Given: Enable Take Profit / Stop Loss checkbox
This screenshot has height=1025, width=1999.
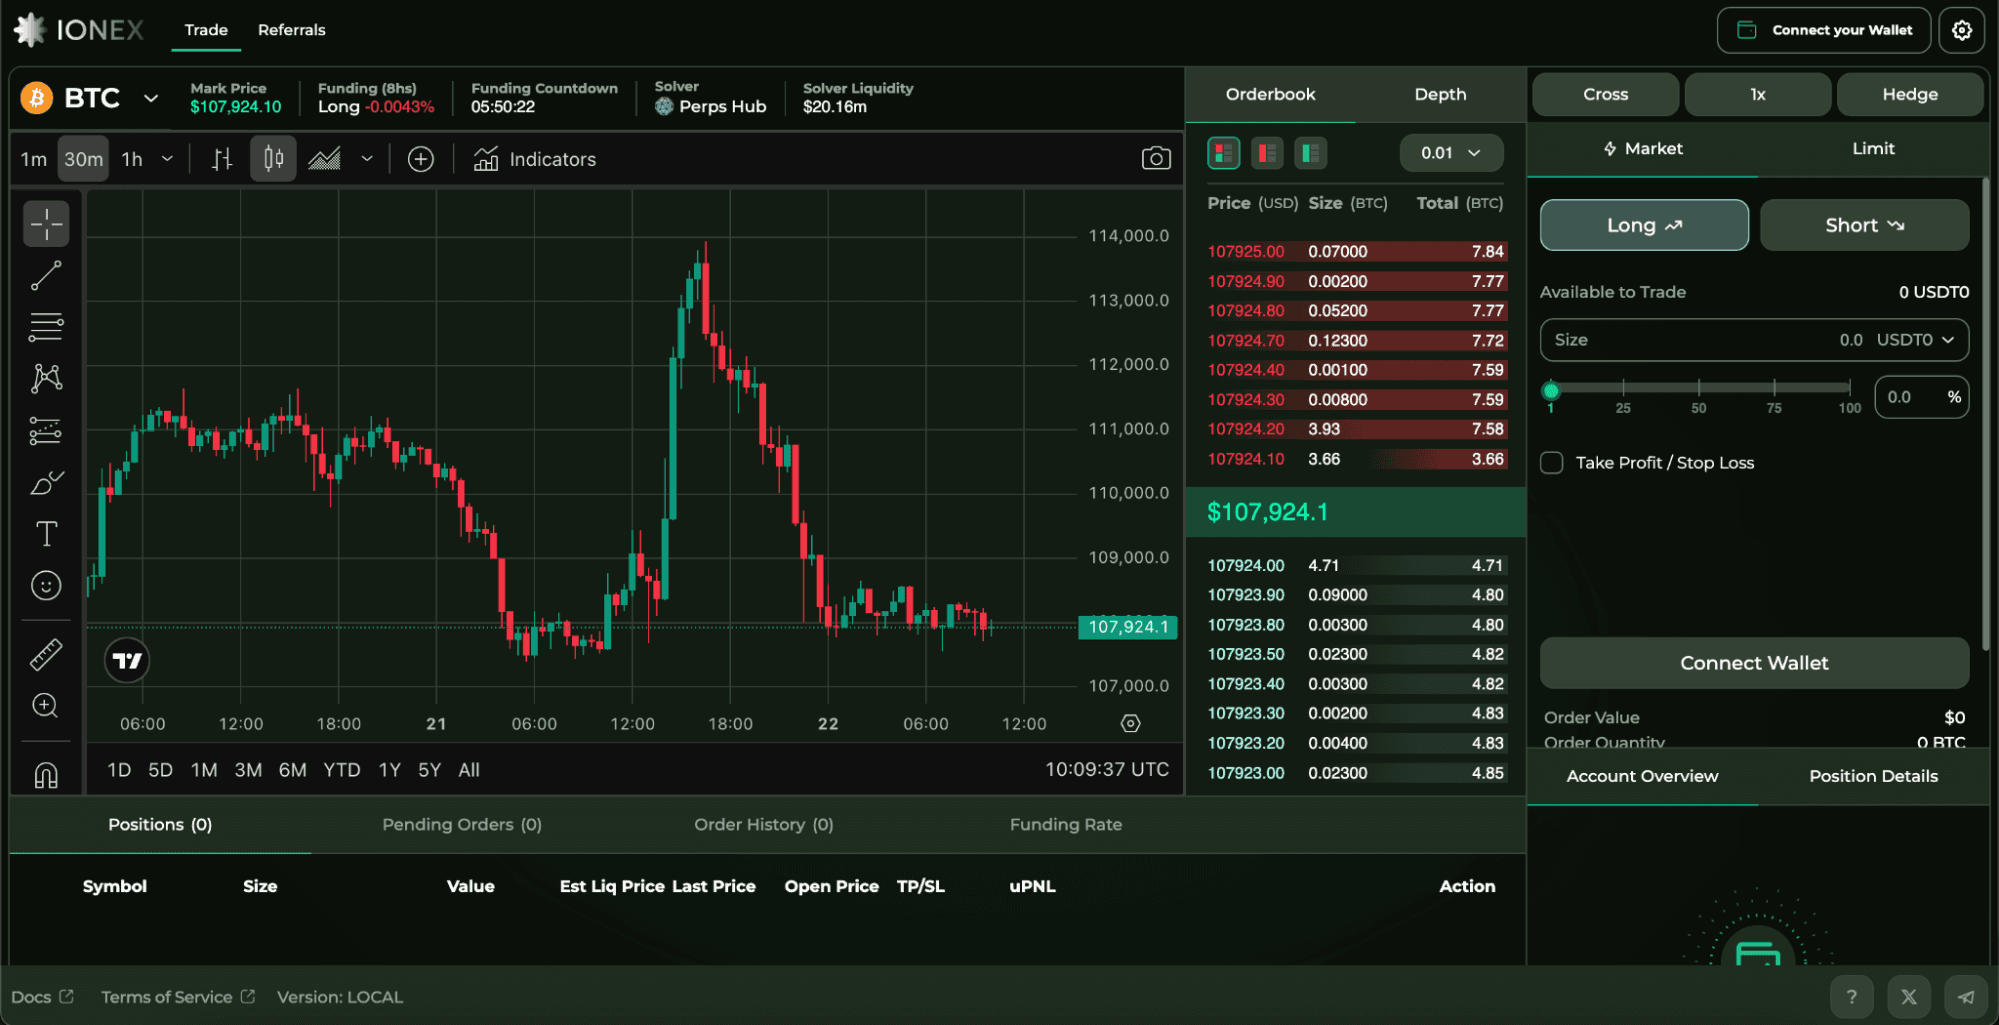Looking at the screenshot, I should (x=1552, y=463).
